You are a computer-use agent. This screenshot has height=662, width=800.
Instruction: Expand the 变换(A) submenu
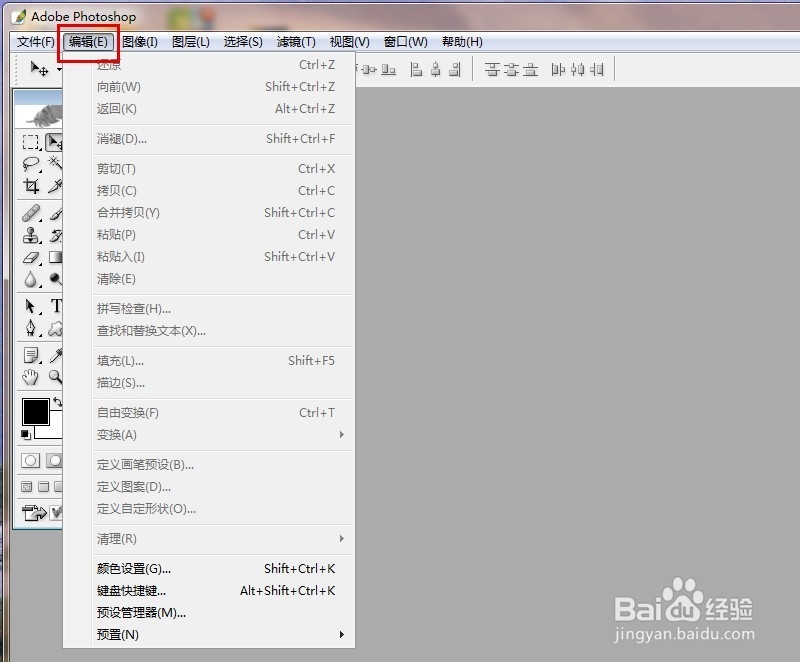pos(222,435)
